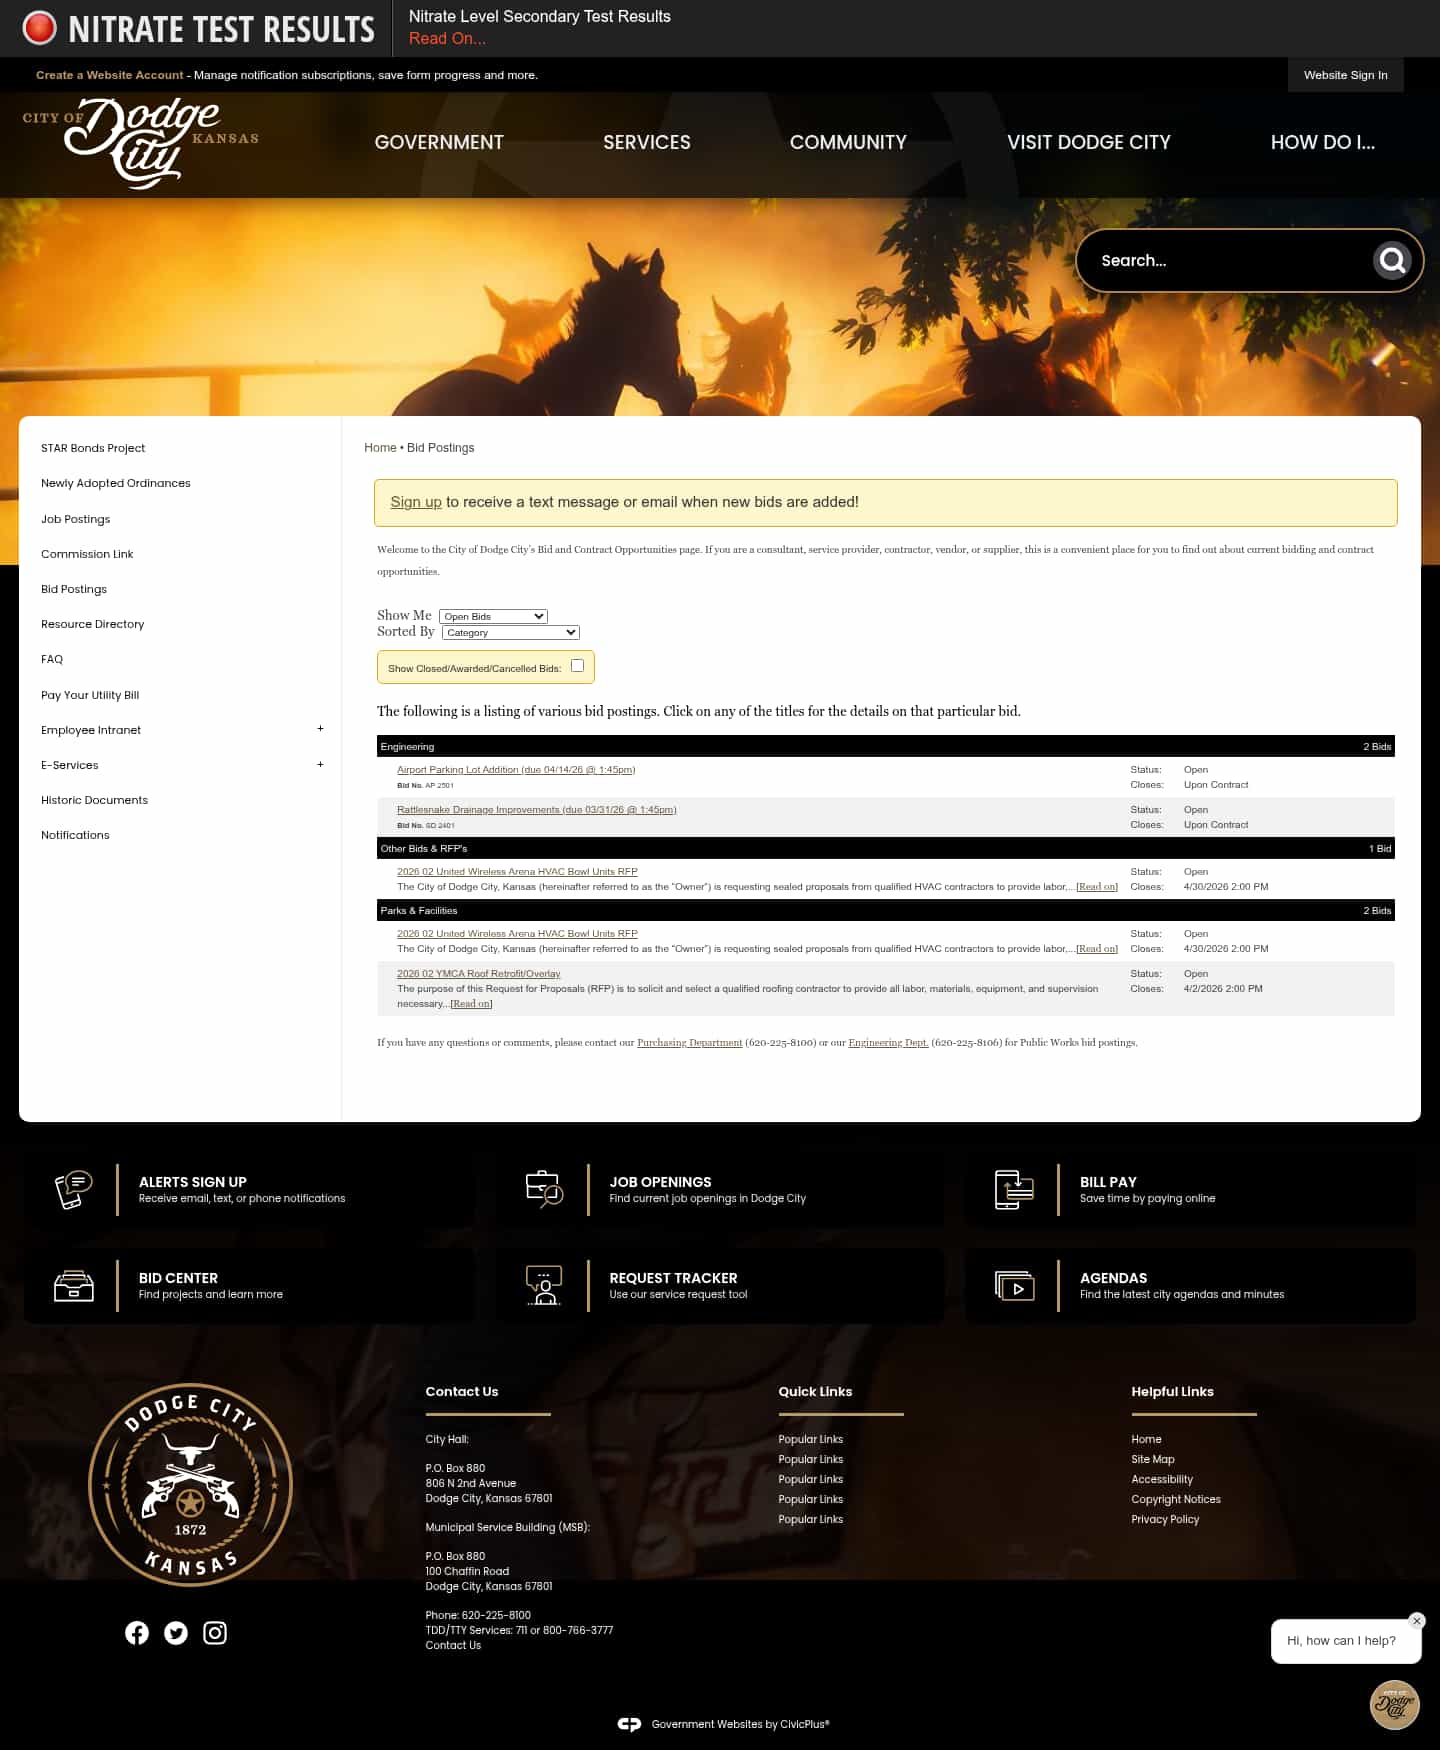Screen dimensions: 1440x1750
Task: Open Airport Parking Lot Addition bid
Action: click(516, 770)
